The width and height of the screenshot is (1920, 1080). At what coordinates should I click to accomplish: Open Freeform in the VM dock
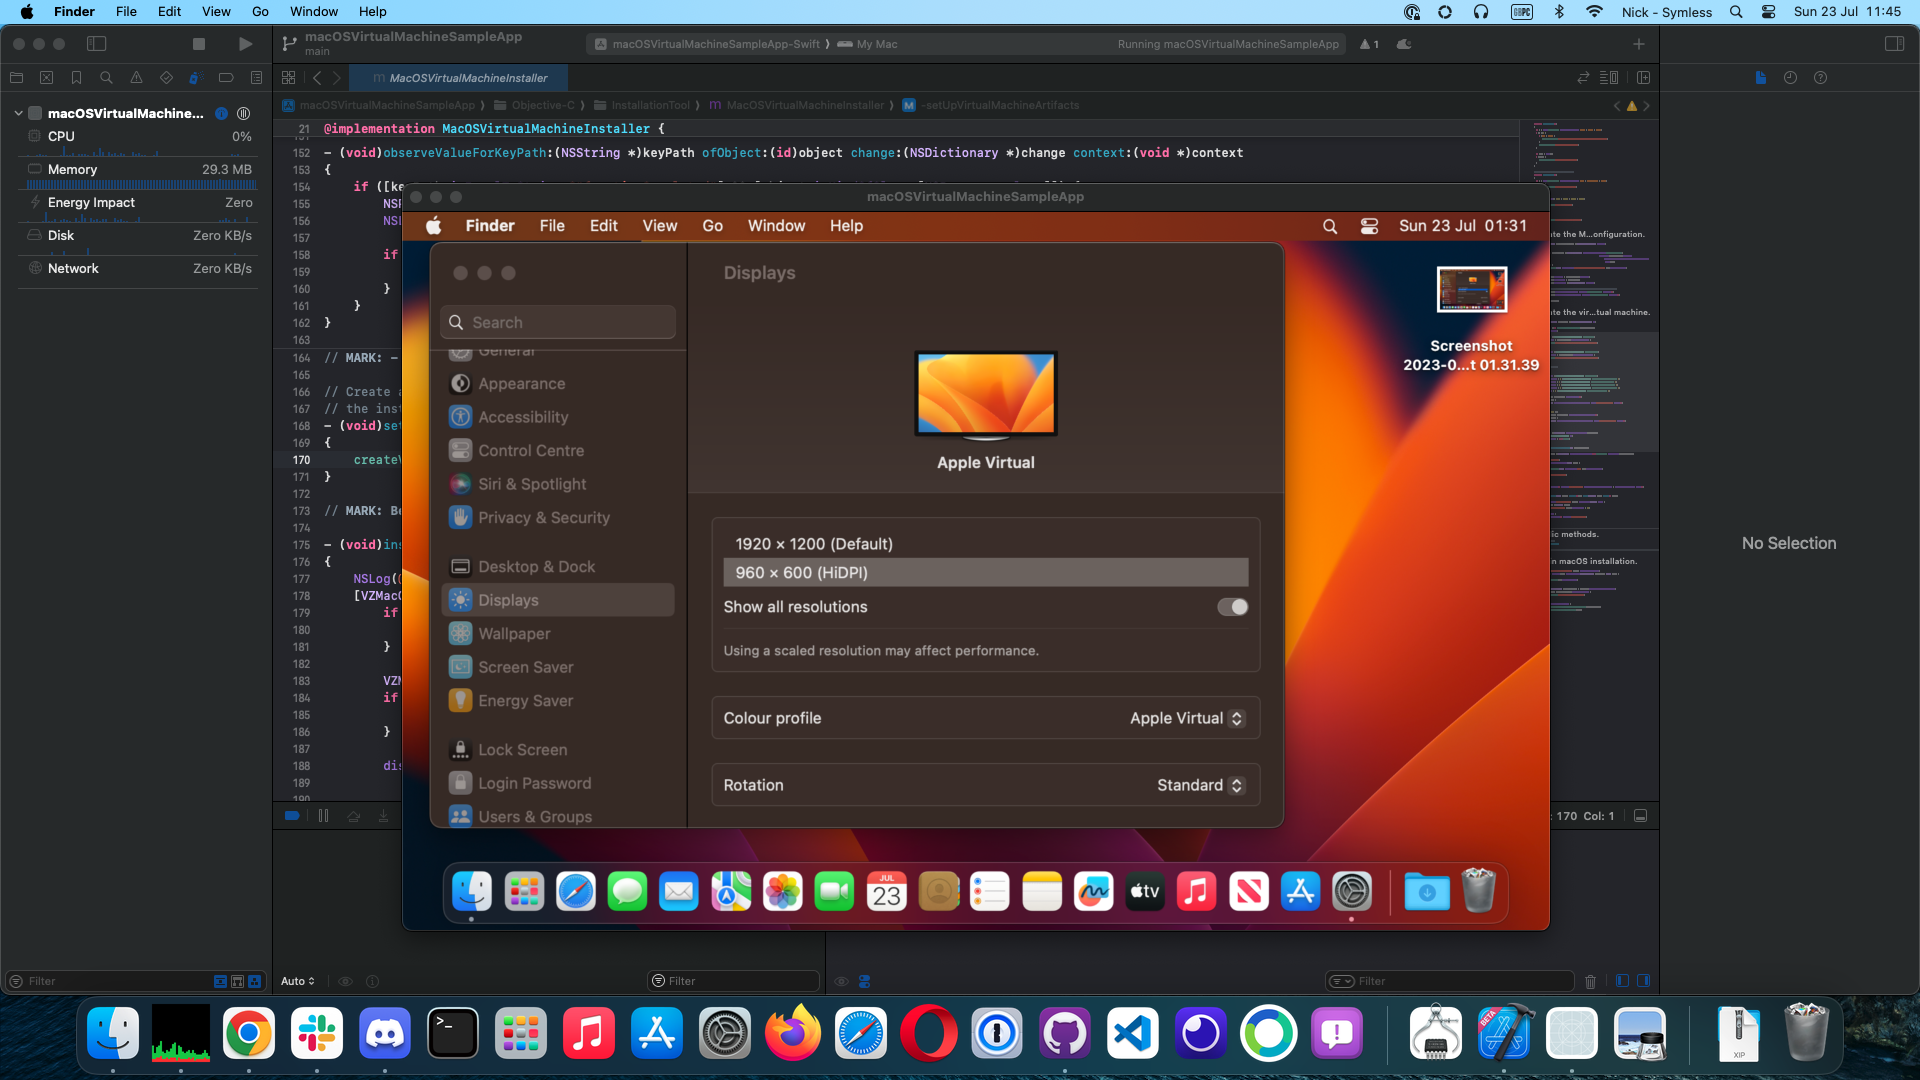pos(1093,891)
